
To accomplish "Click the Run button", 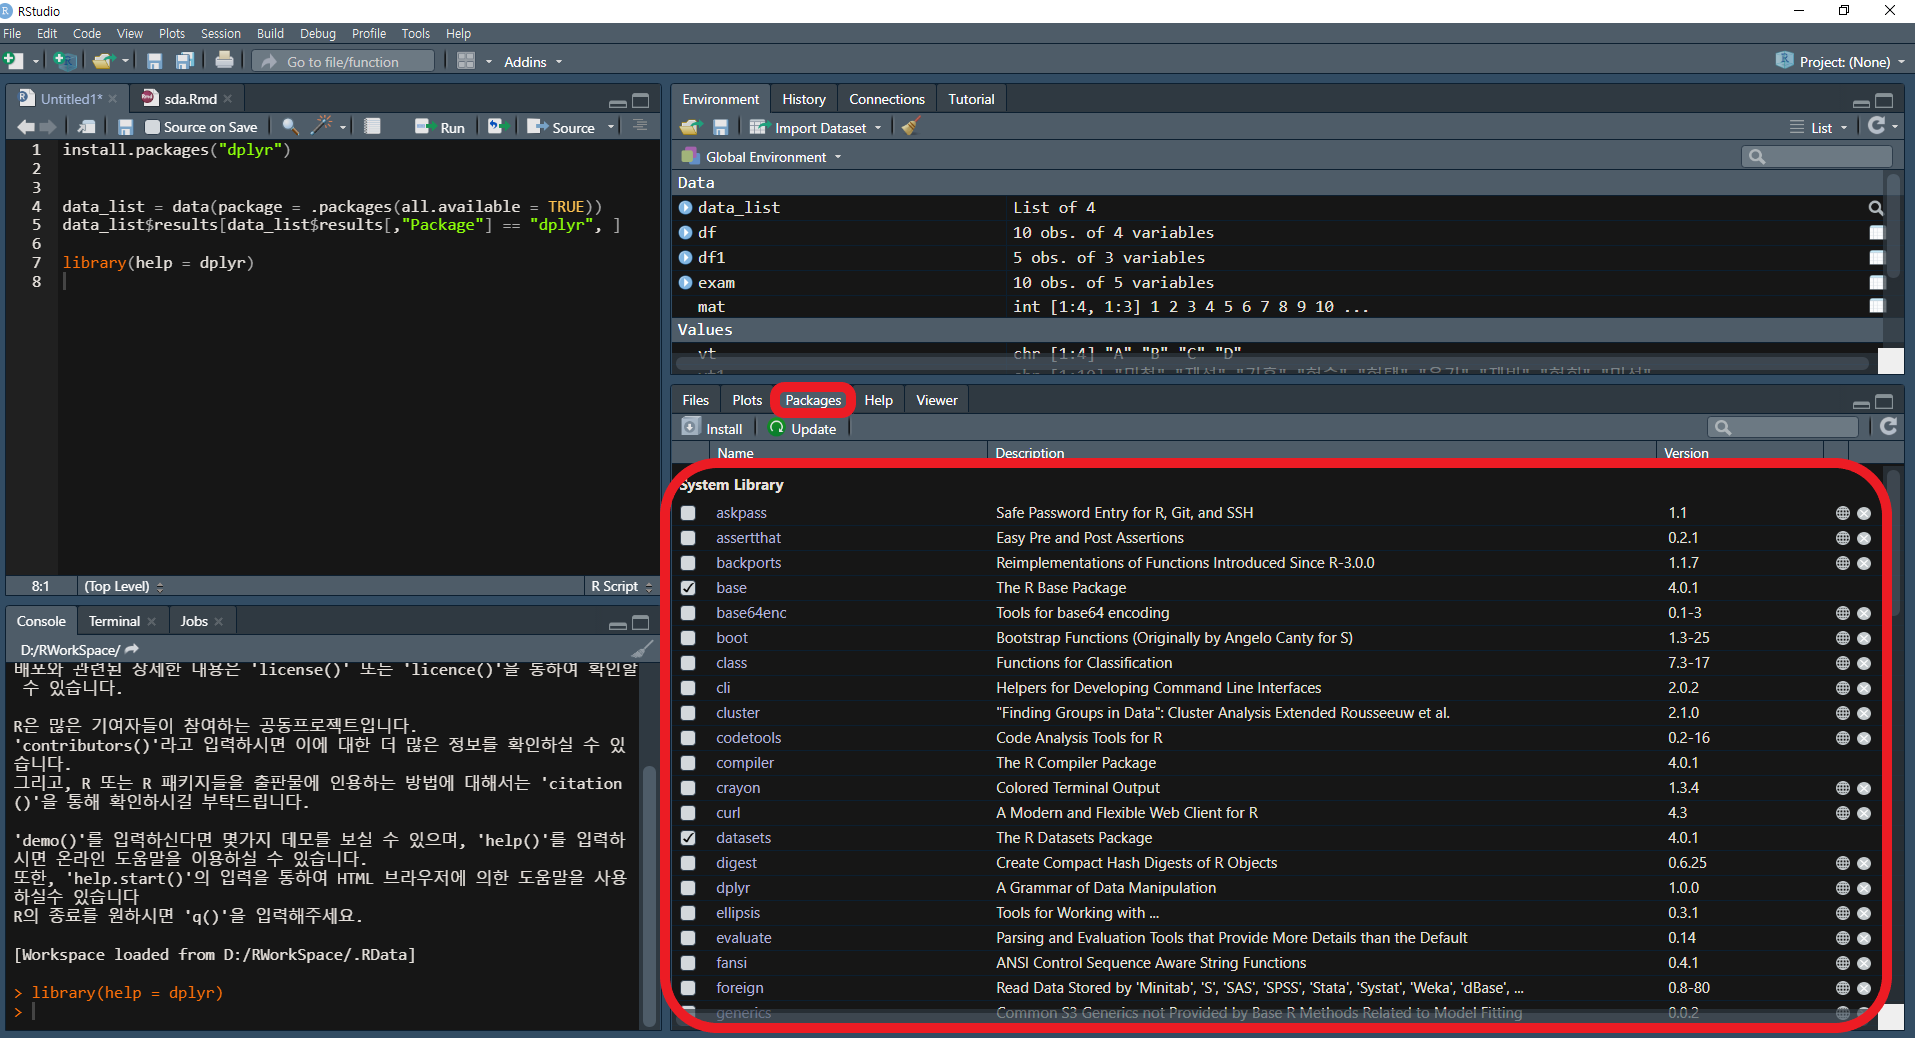I will click(x=441, y=127).
